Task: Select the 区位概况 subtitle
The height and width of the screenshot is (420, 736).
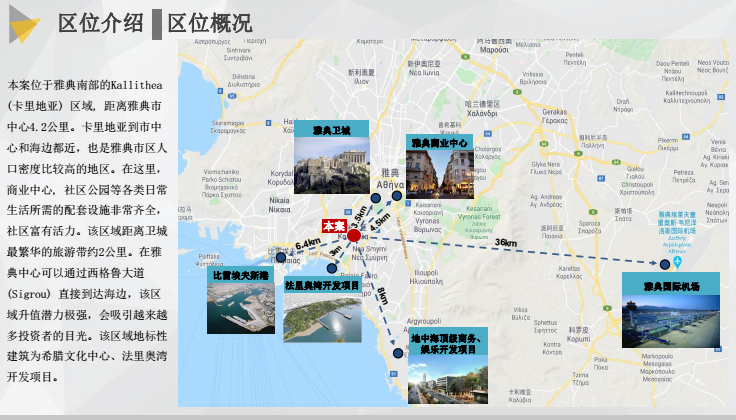Action: pyautogui.click(x=210, y=23)
